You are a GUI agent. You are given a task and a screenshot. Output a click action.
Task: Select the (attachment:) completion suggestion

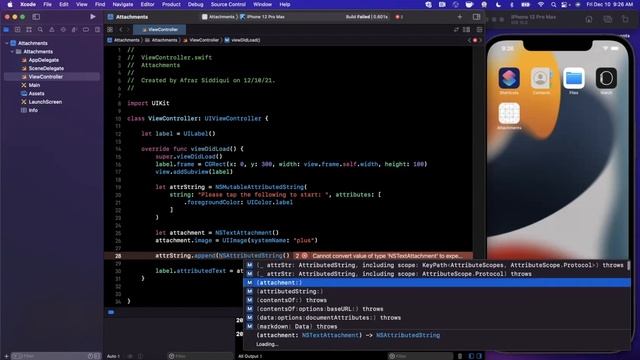pyautogui.click(x=437, y=282)
